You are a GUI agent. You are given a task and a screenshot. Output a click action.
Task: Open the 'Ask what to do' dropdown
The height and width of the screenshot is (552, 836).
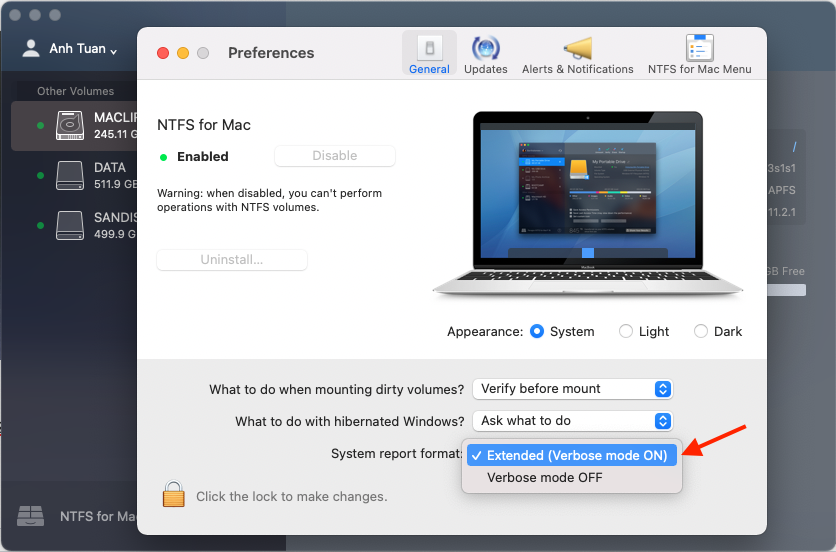point(572,421)
